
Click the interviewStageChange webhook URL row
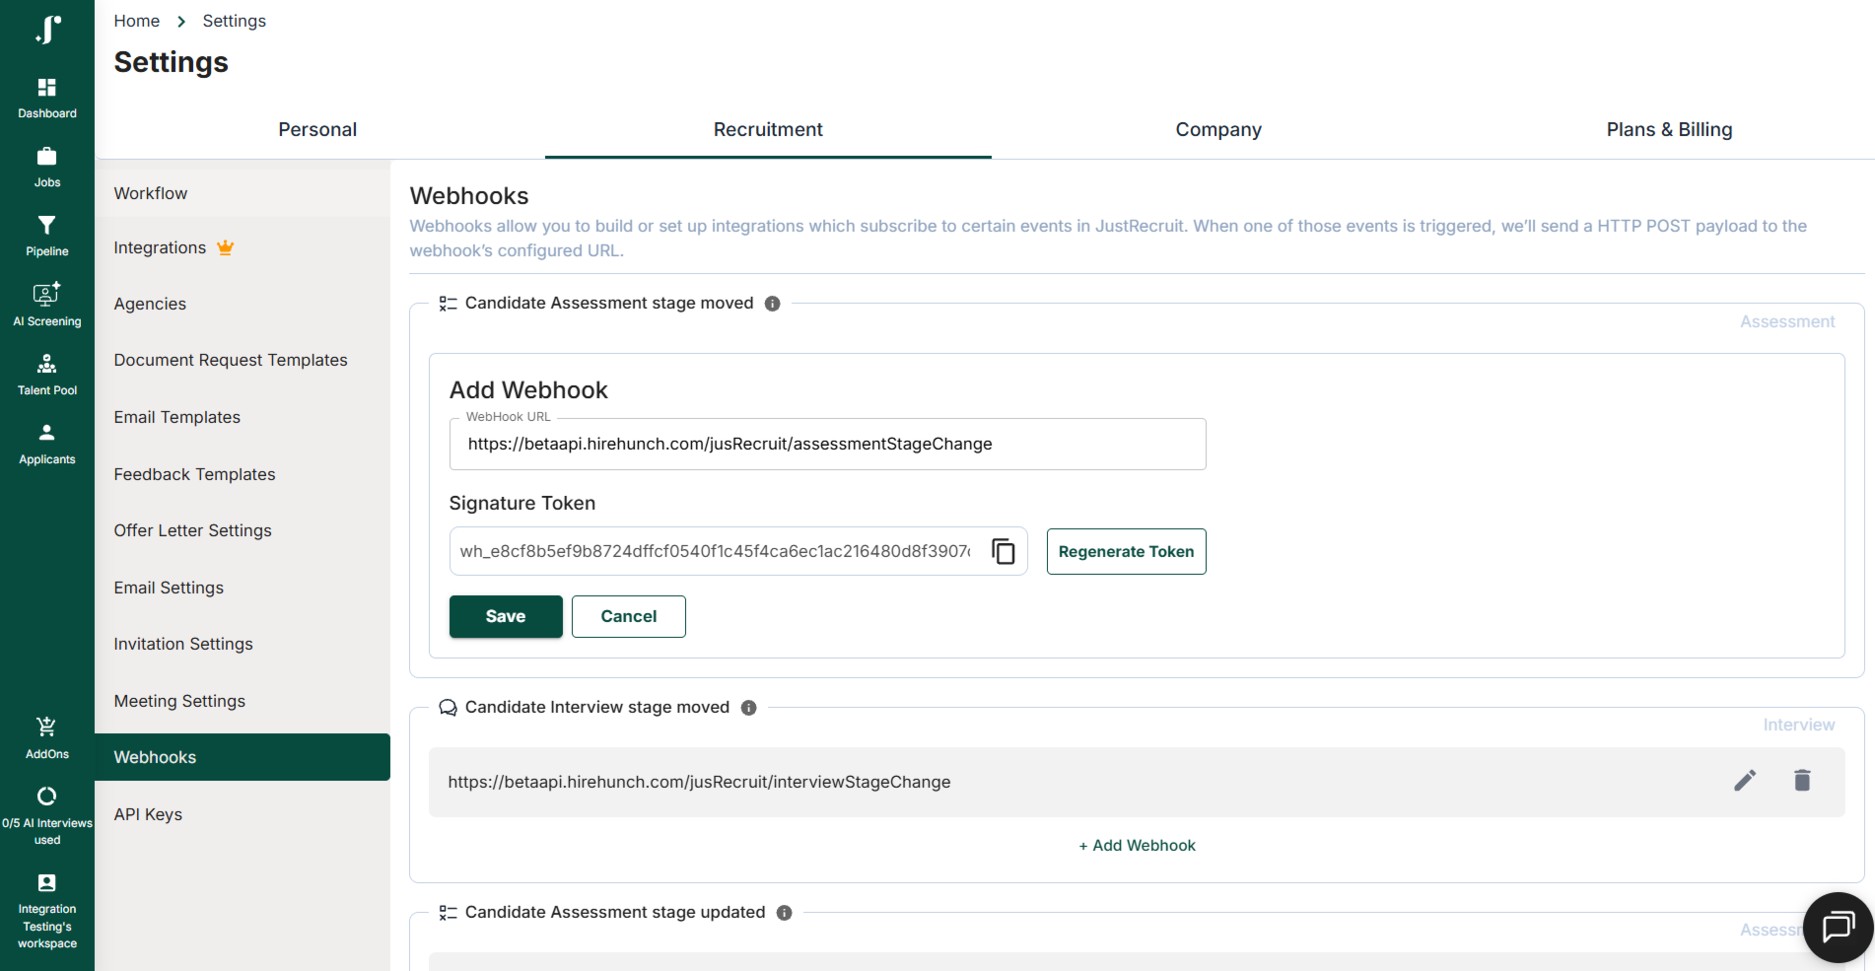[x=1137, y=782]
